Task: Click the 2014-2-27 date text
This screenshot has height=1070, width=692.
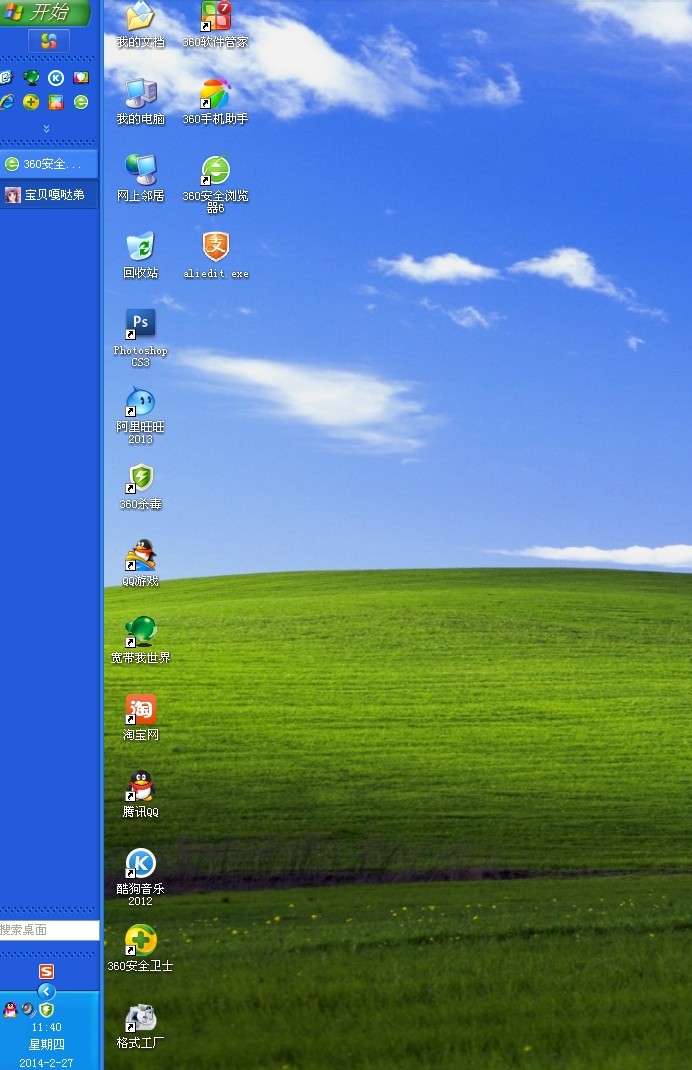Action: [46, 1062]
